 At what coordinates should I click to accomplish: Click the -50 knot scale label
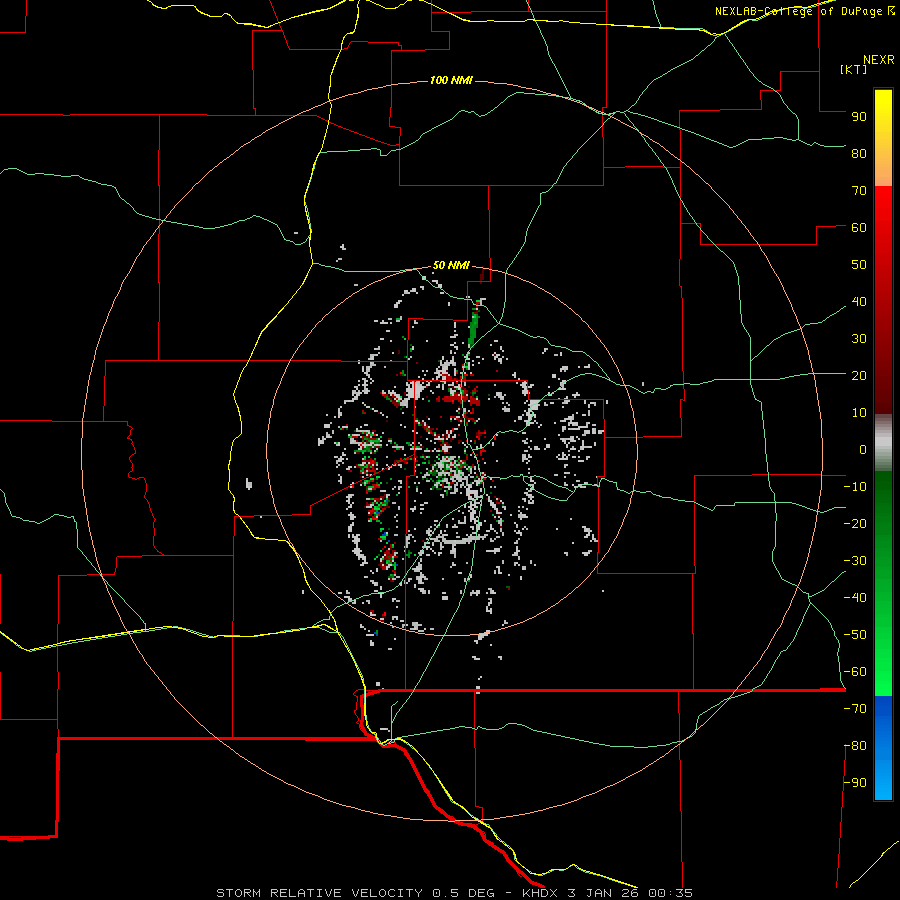[855, 635]
